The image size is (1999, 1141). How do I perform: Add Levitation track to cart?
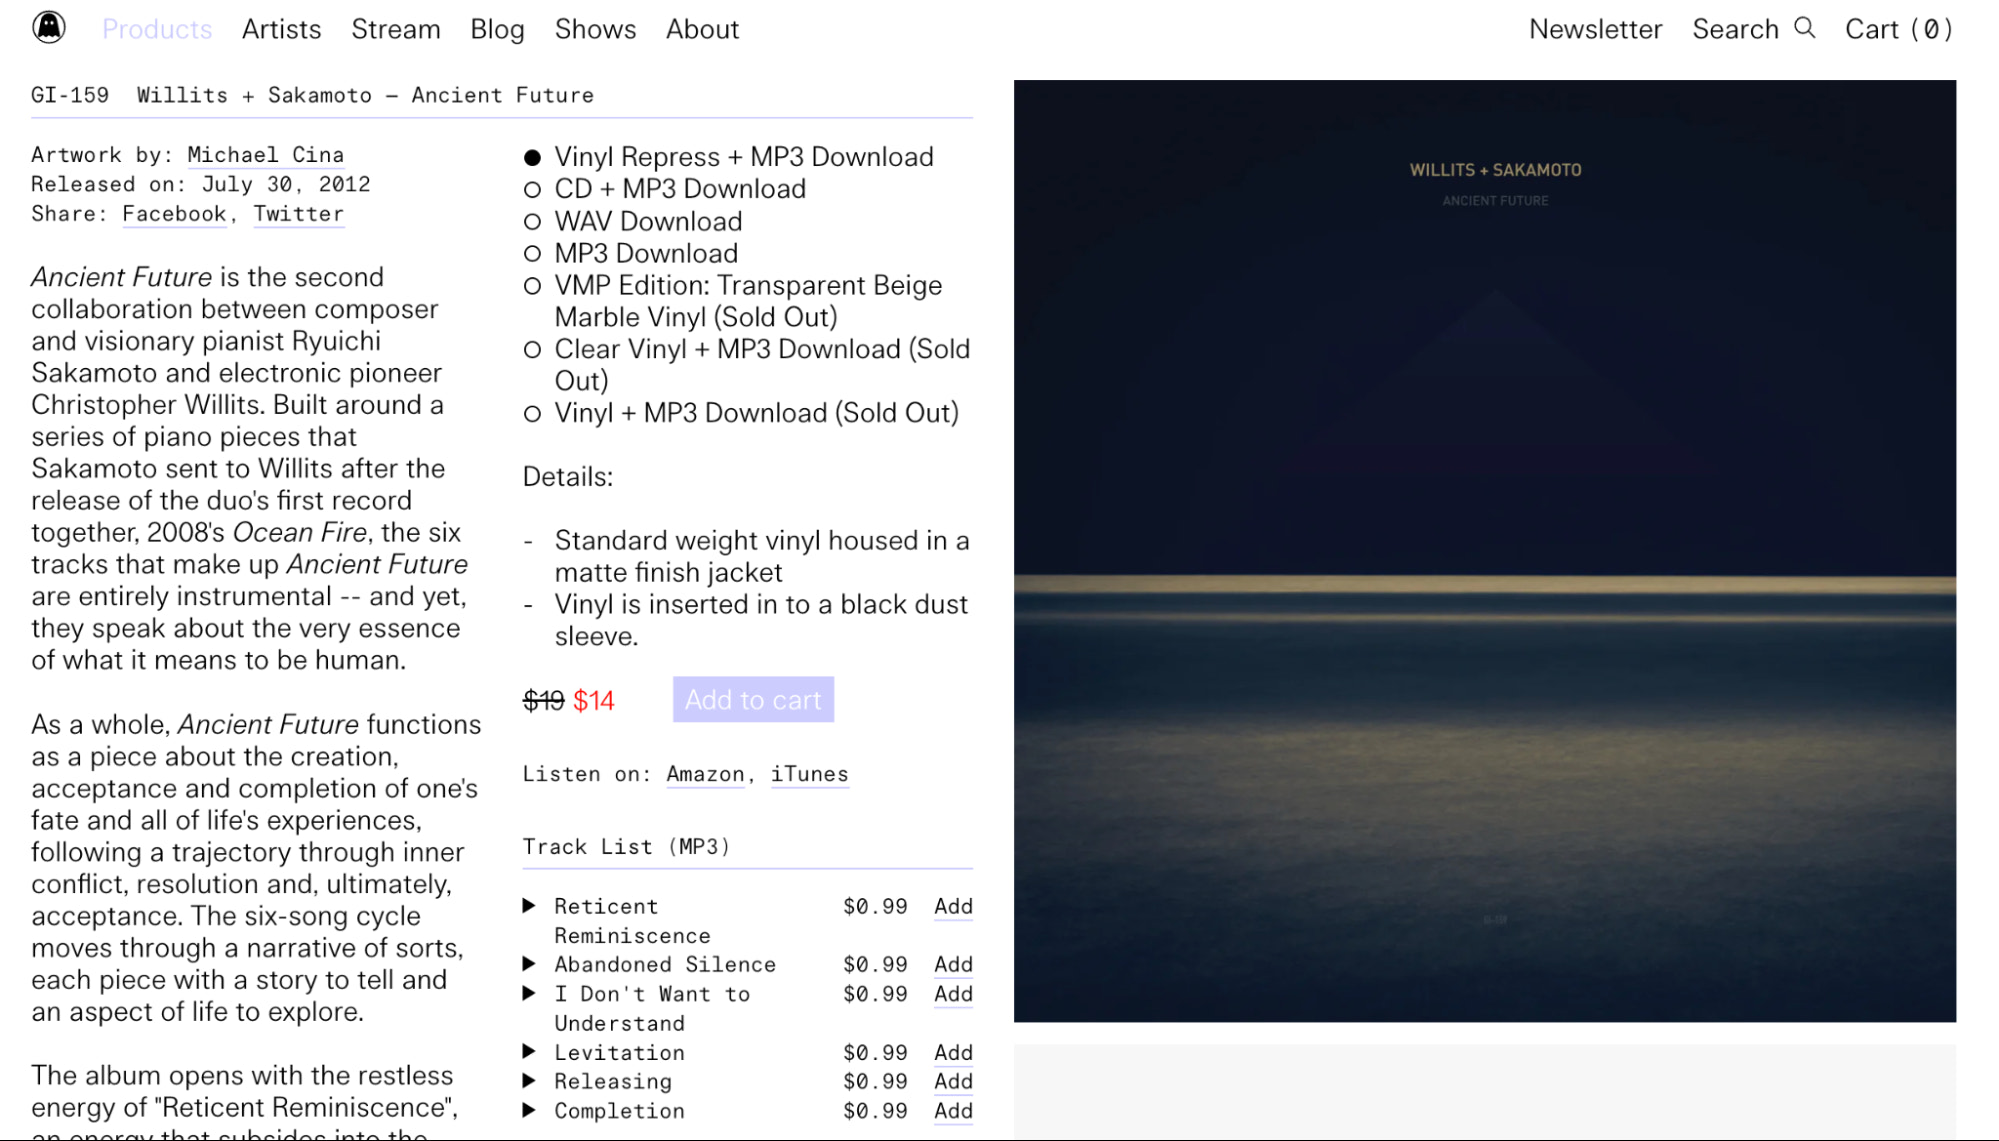tap(952, 1052)
